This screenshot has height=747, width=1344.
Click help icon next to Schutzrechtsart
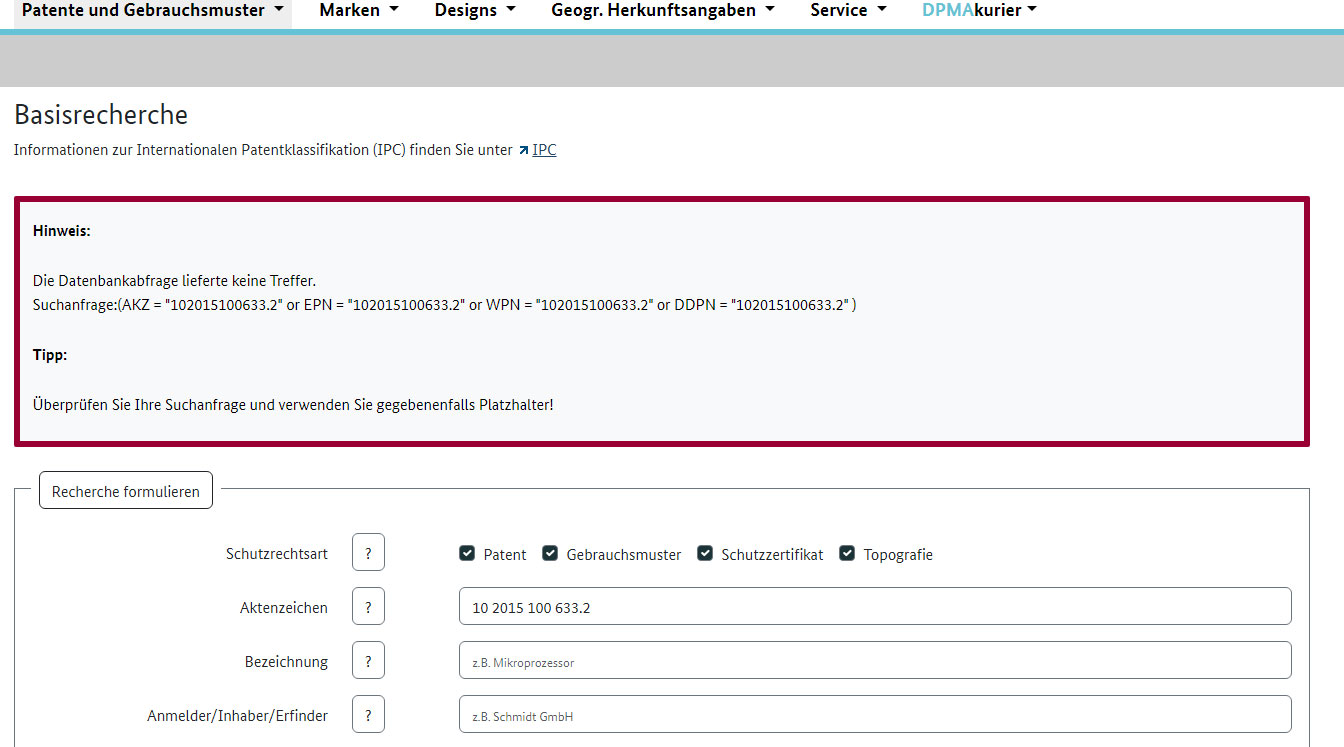368,553
